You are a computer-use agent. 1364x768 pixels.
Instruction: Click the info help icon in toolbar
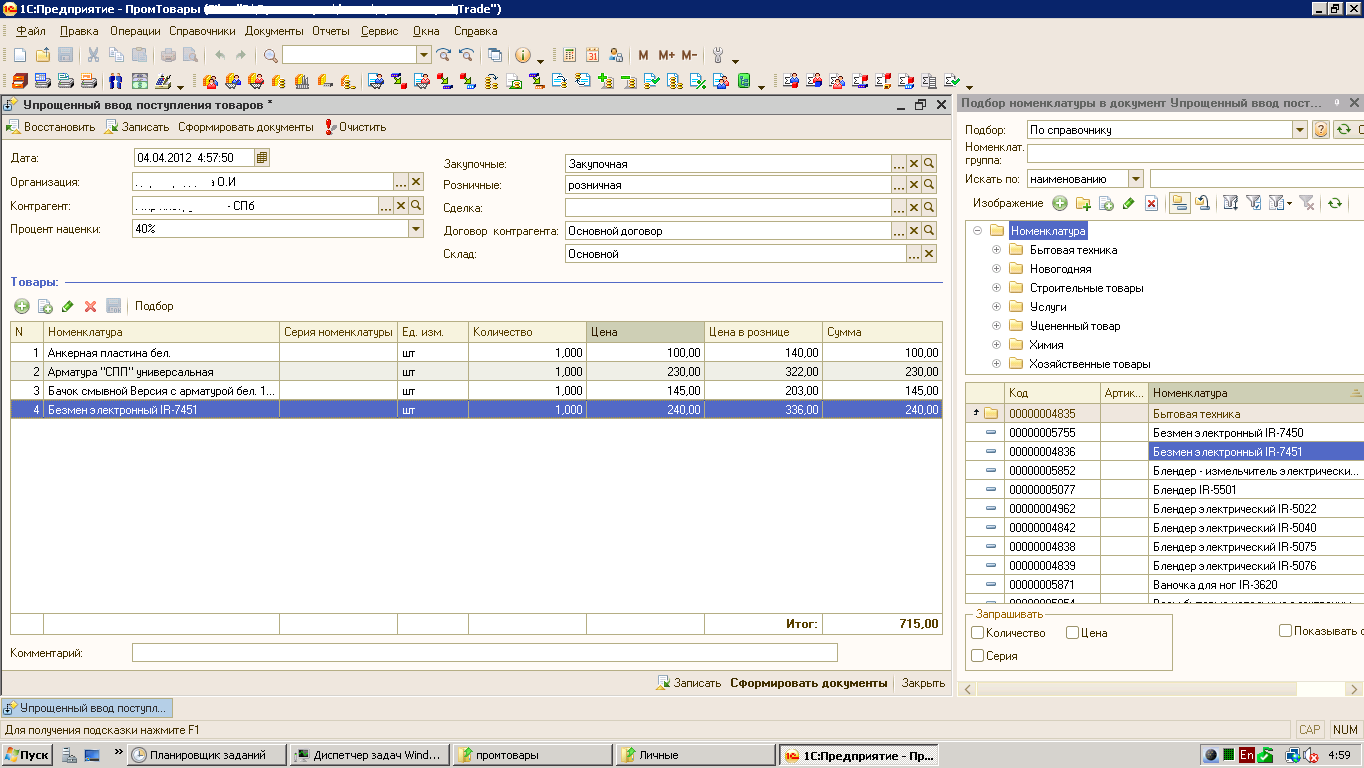(522, 55)
